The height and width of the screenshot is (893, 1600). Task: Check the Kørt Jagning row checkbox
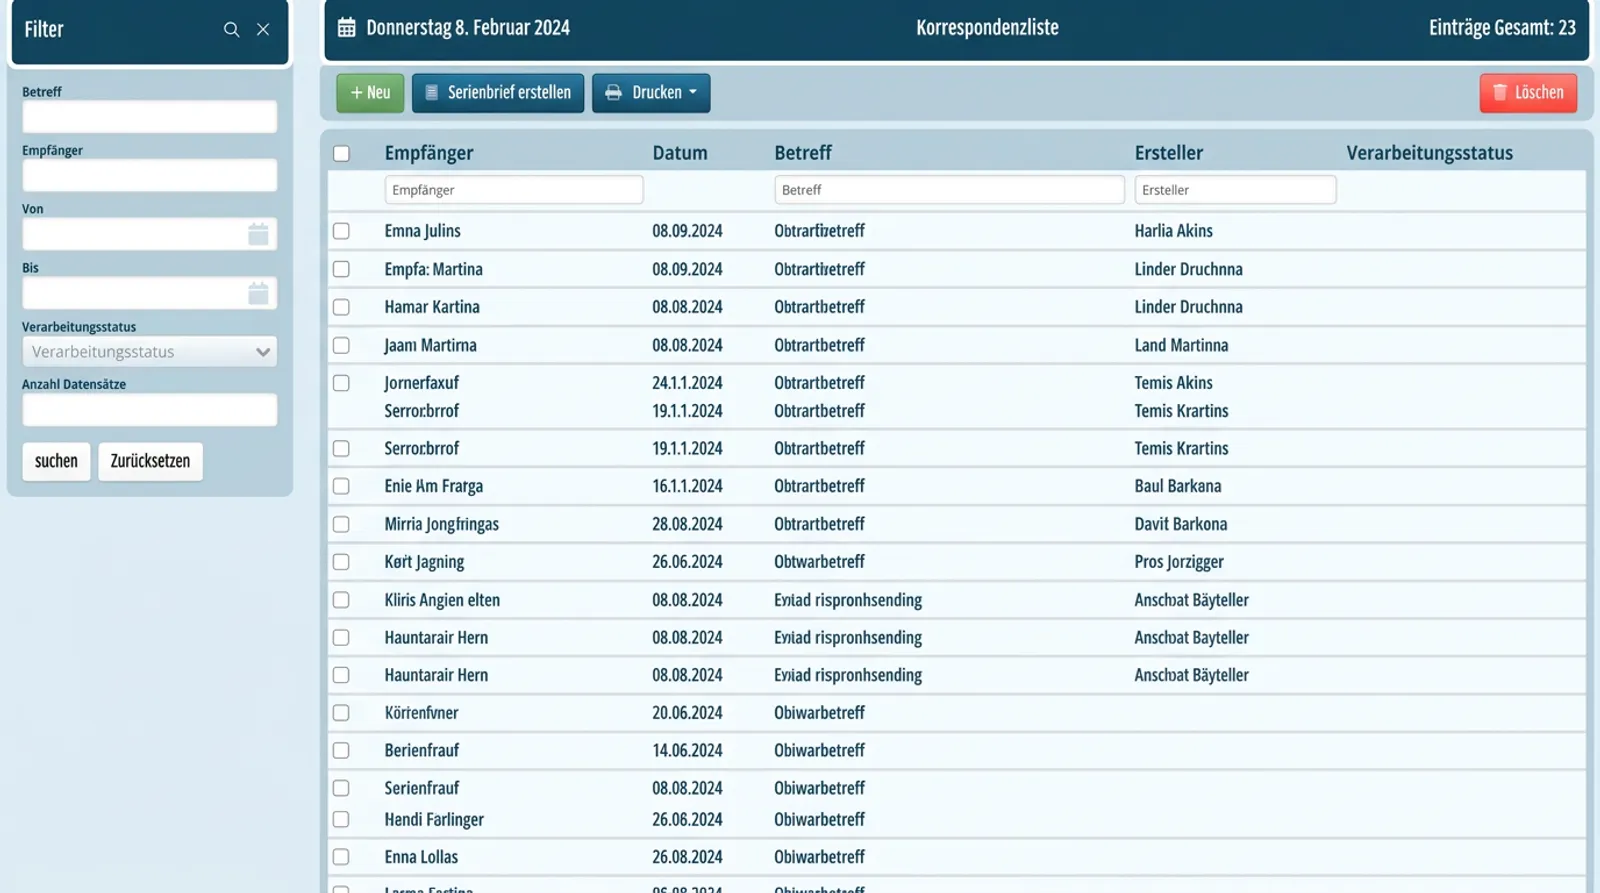pyautogui.click(x=342, y=562)
